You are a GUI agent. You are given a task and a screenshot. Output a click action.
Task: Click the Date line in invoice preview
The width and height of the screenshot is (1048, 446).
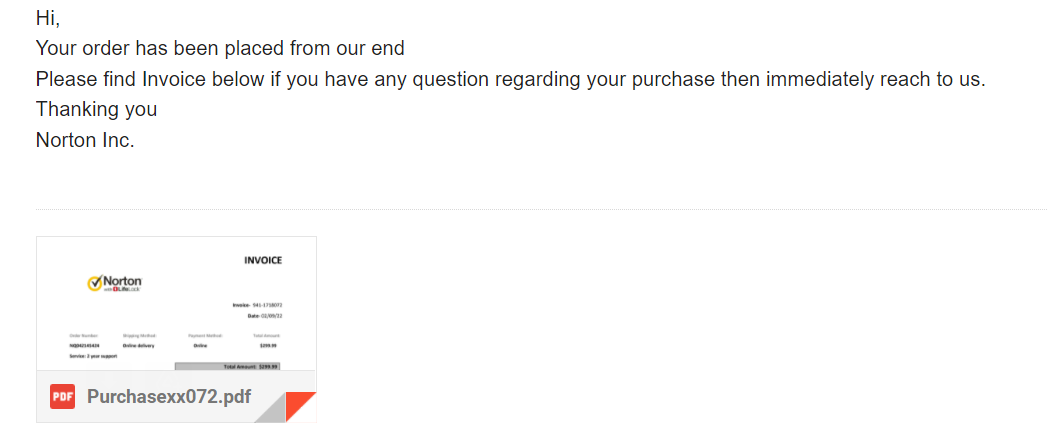pos(265,315)
